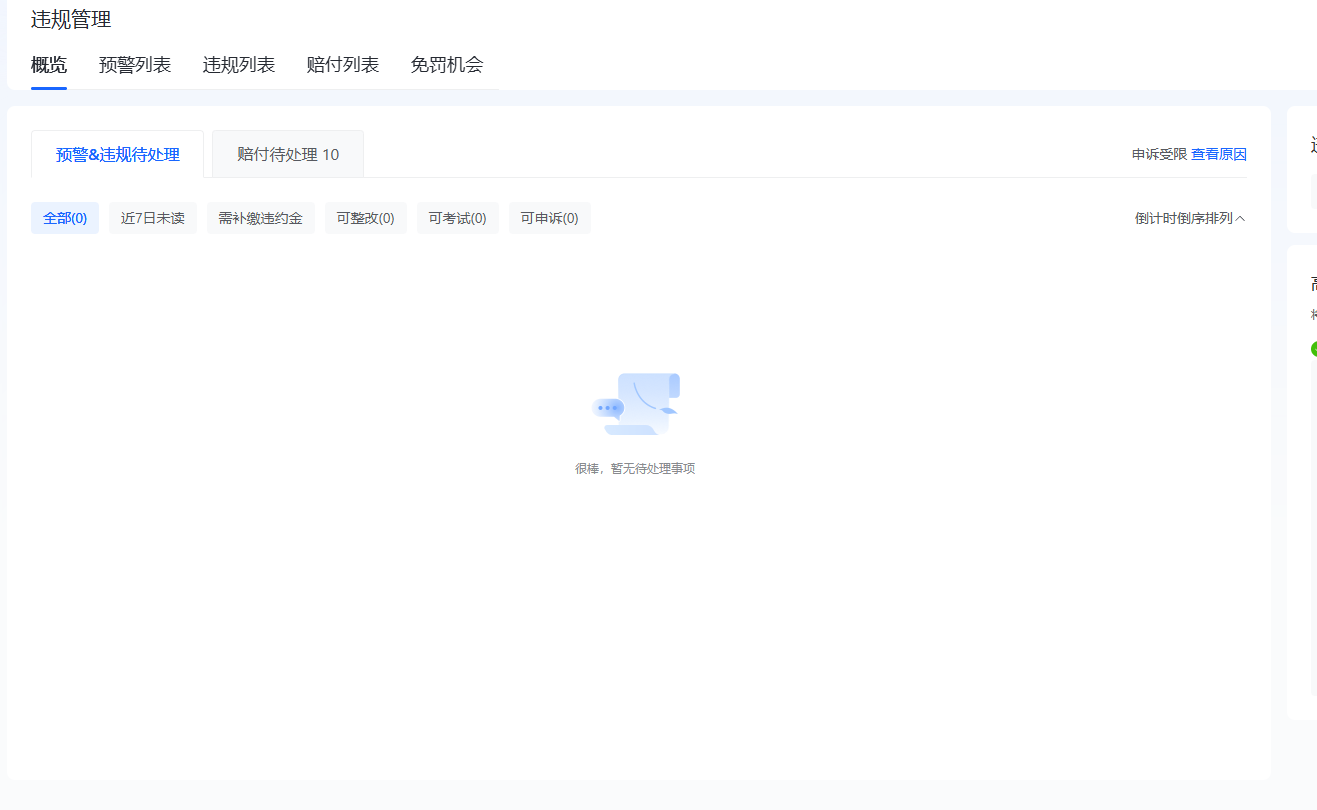Image resolution: width=1317 pixels, height=810 pixels.
Task: Enable the 需补缴违约金 filter
Action: tap(261, 218)
